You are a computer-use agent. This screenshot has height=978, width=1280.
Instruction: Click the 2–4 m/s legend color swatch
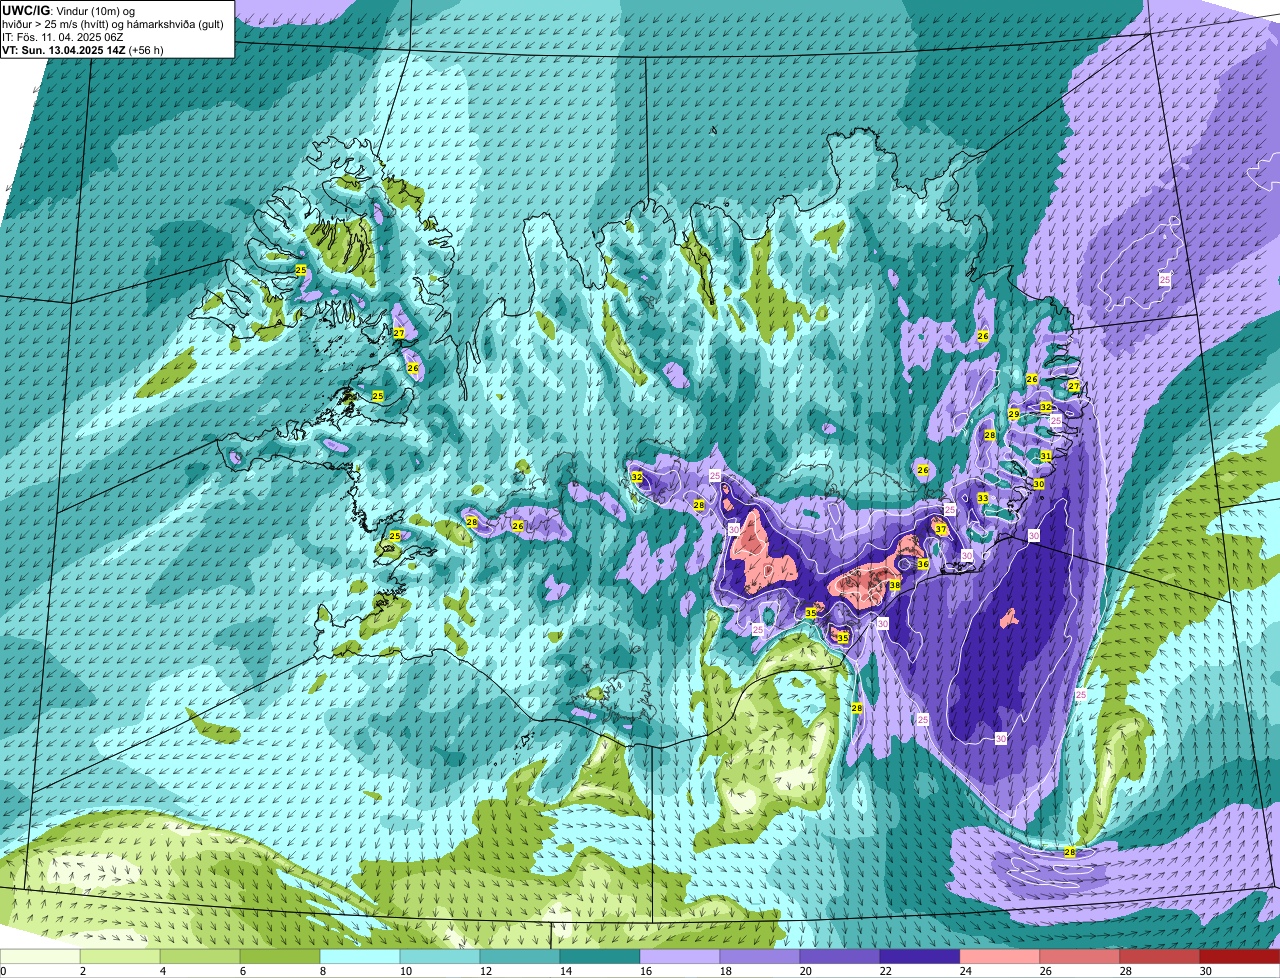pos(120,956)
